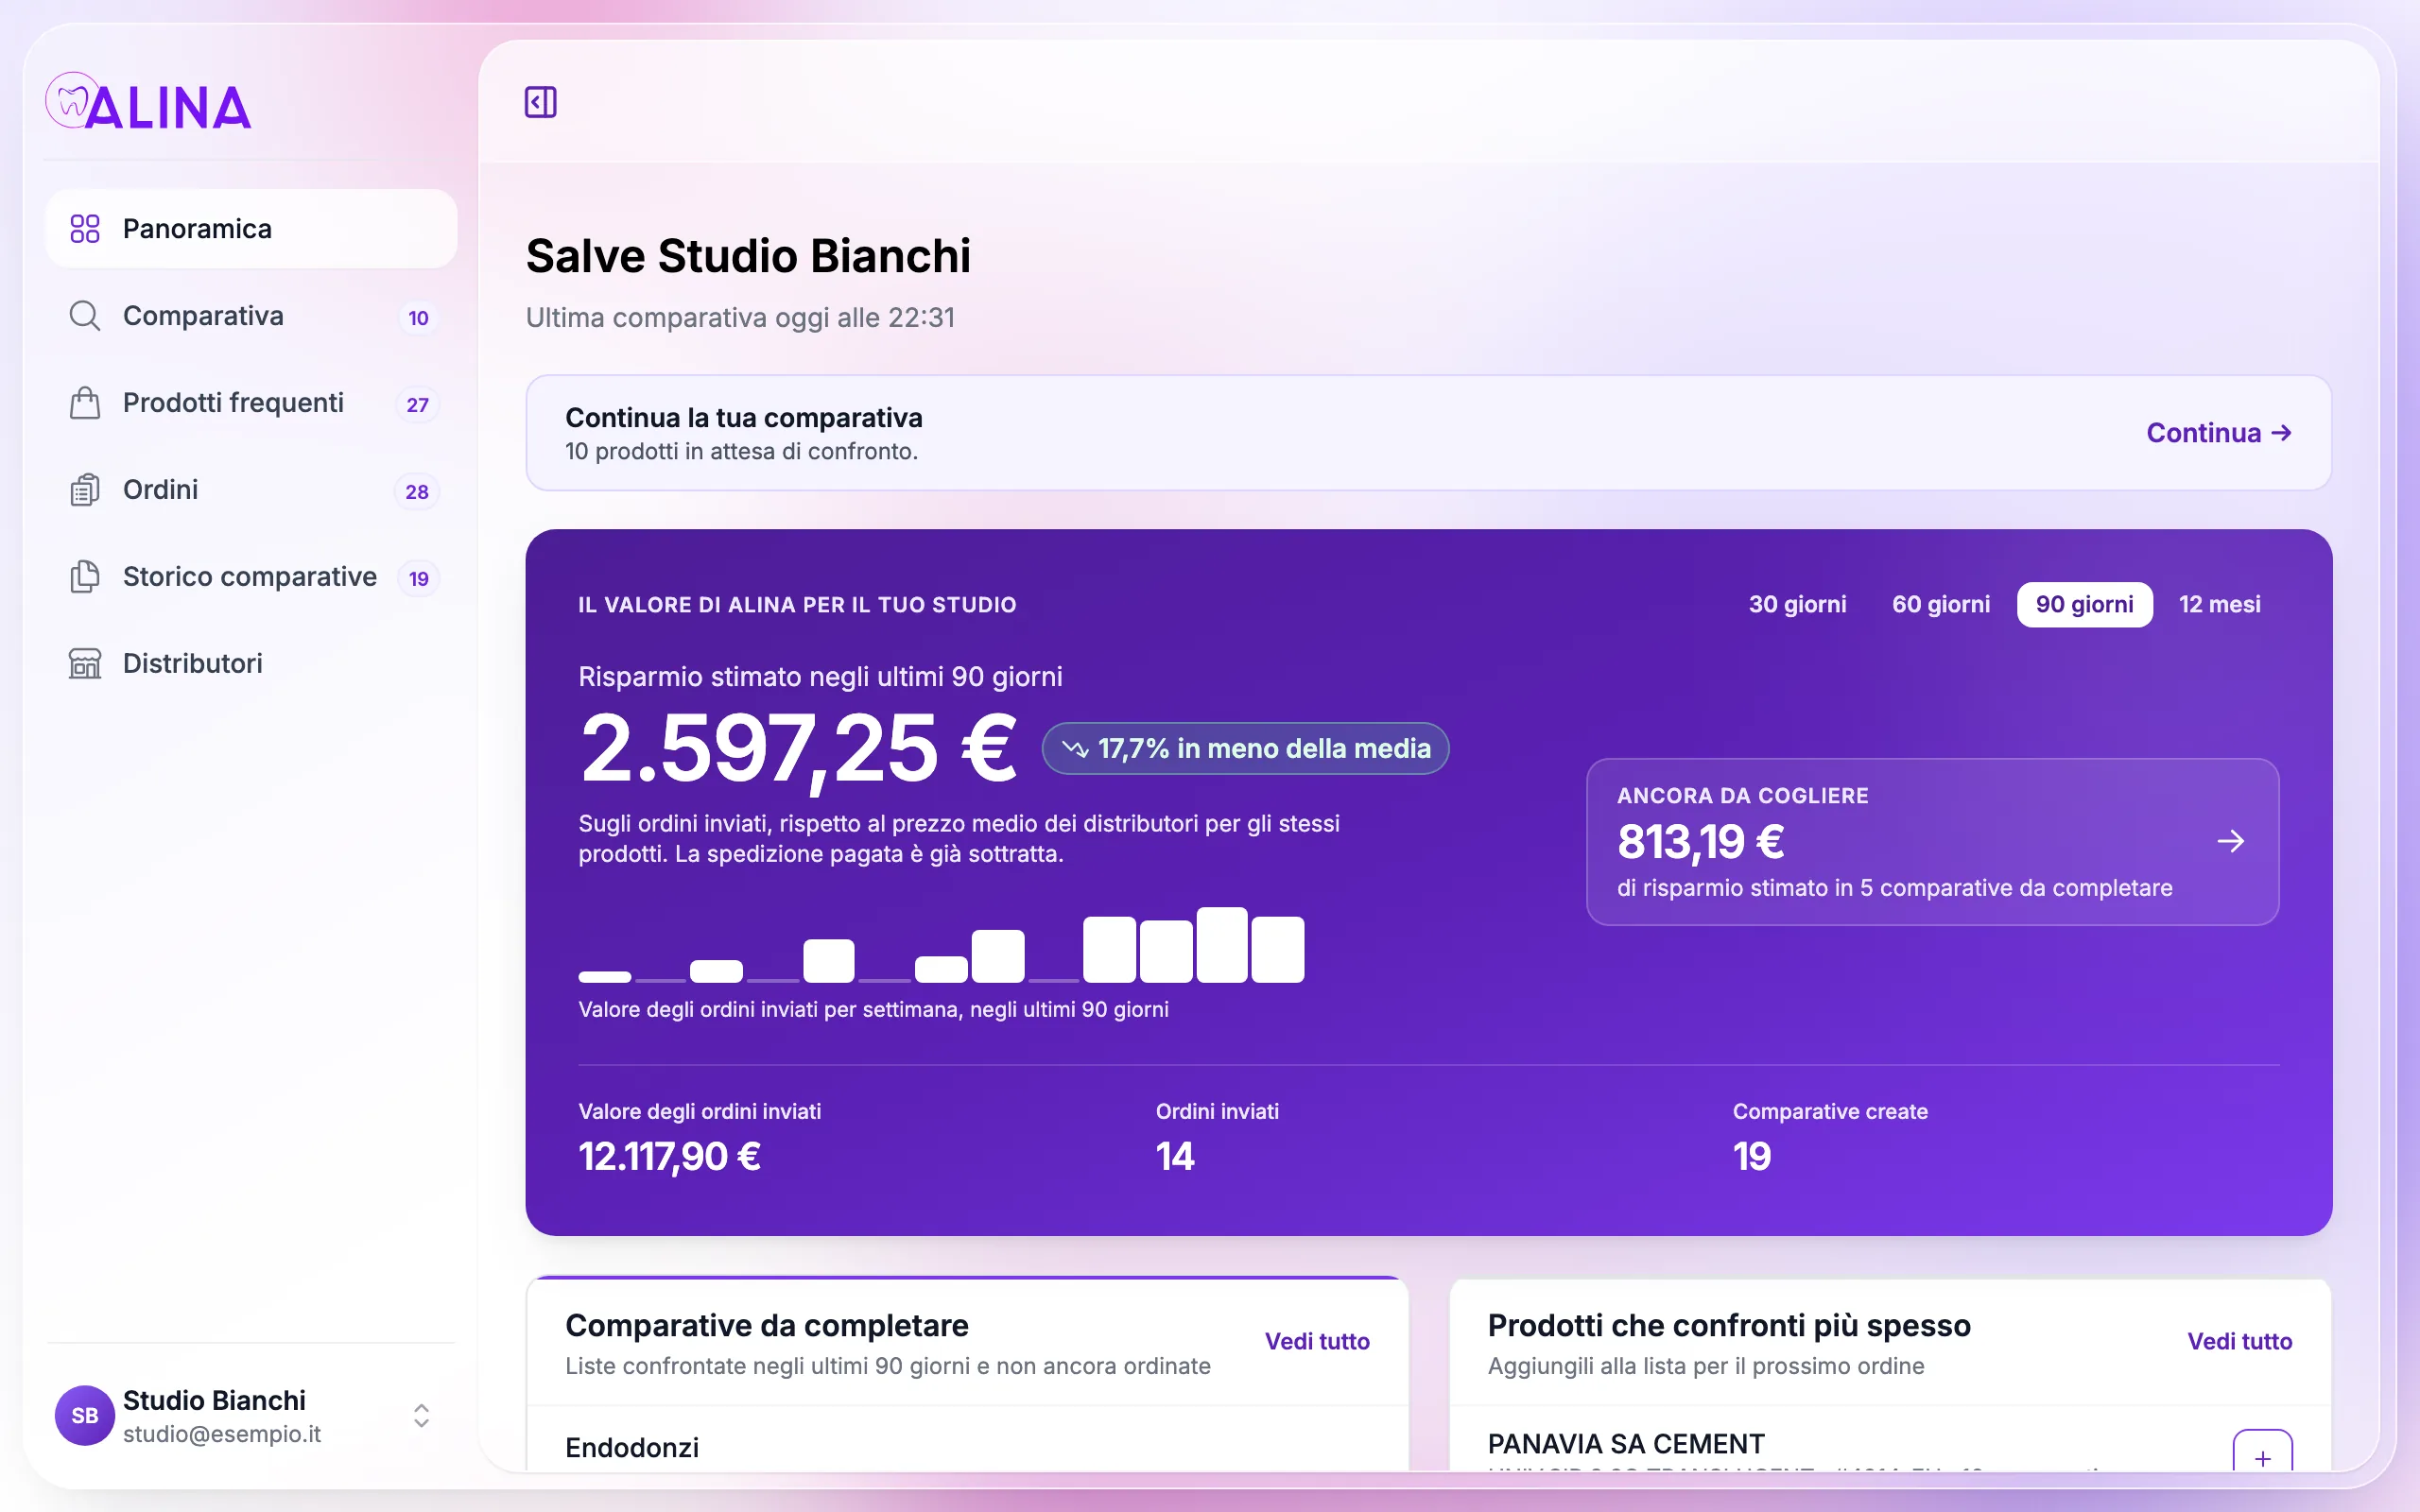This screenshot has width=2420, height=1512.
Task: Click the PANAVIA SA CEMENT product name
Action: (x=1626, y=1444)
